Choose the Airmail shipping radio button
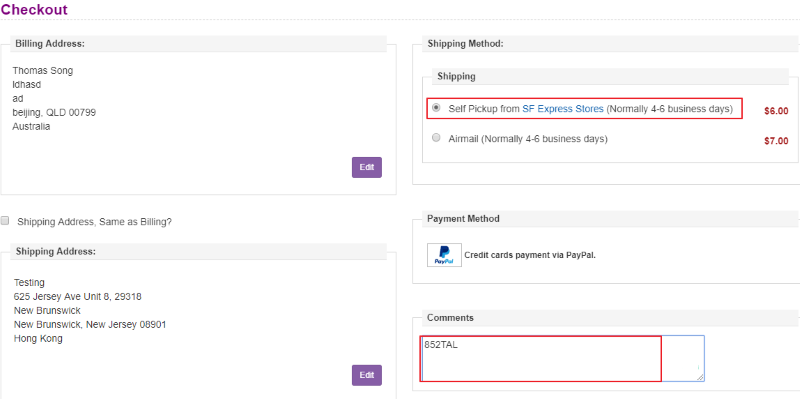The image size is (800, 399). [436, 137]
